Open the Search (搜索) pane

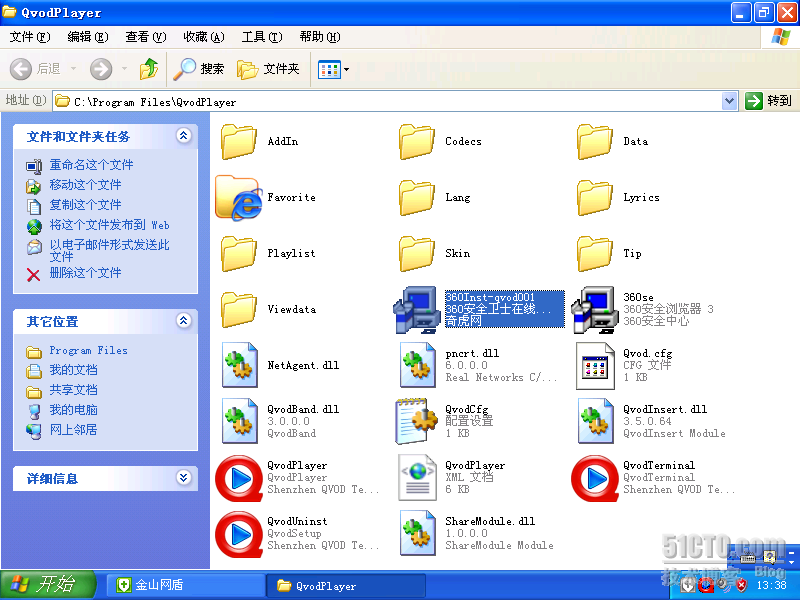(x=199, y=69)
